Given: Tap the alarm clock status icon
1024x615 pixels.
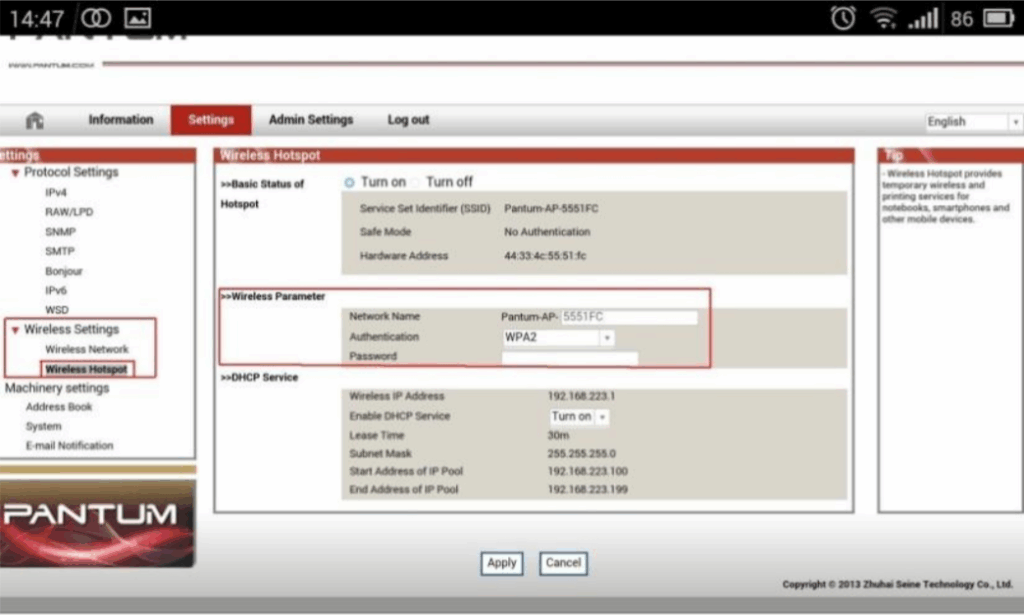Looking at the screenshot, I should tap(843, 18).
